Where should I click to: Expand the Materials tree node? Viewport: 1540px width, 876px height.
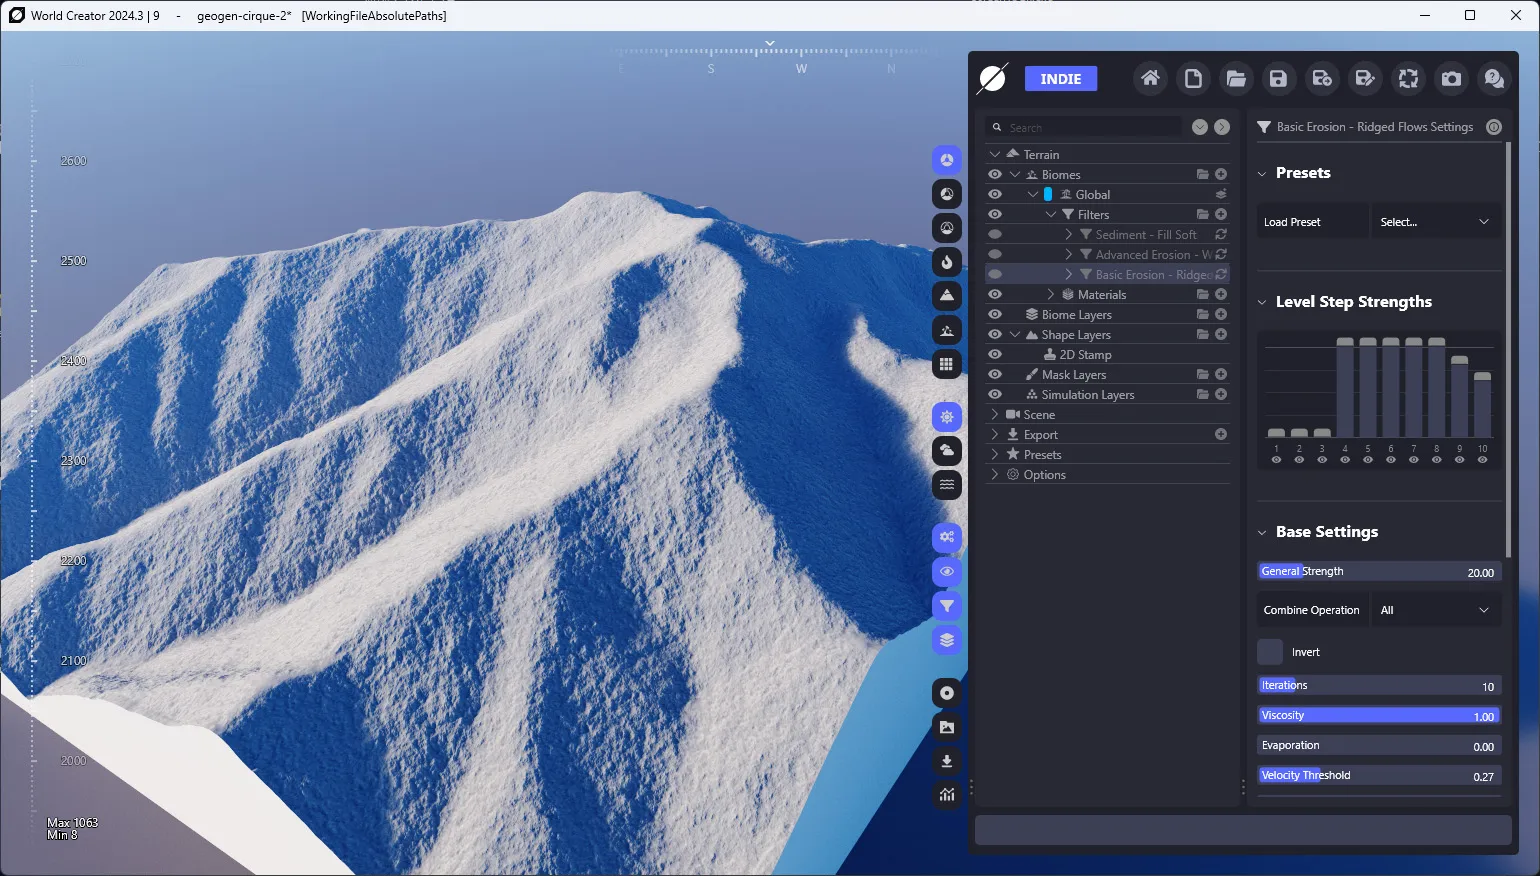1051,294
